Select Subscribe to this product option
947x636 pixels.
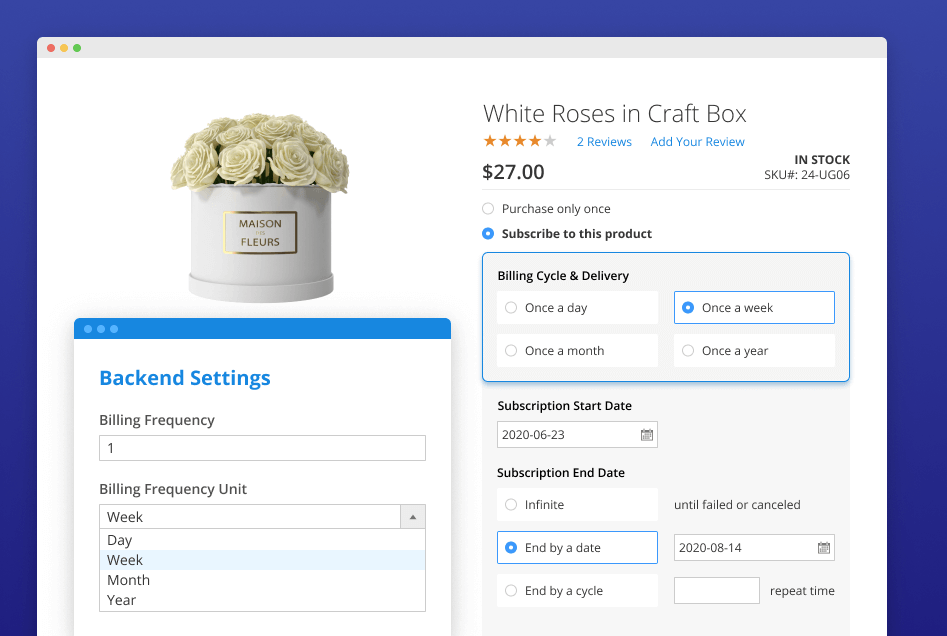(488, 234)
